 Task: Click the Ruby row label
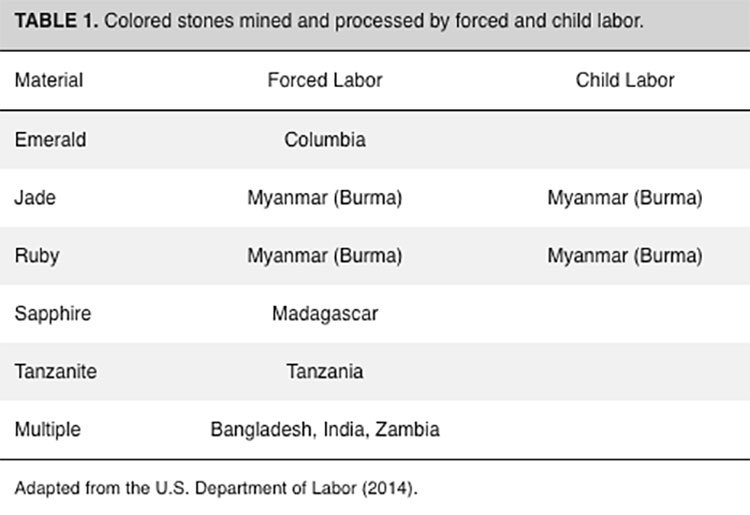[37, 256]
